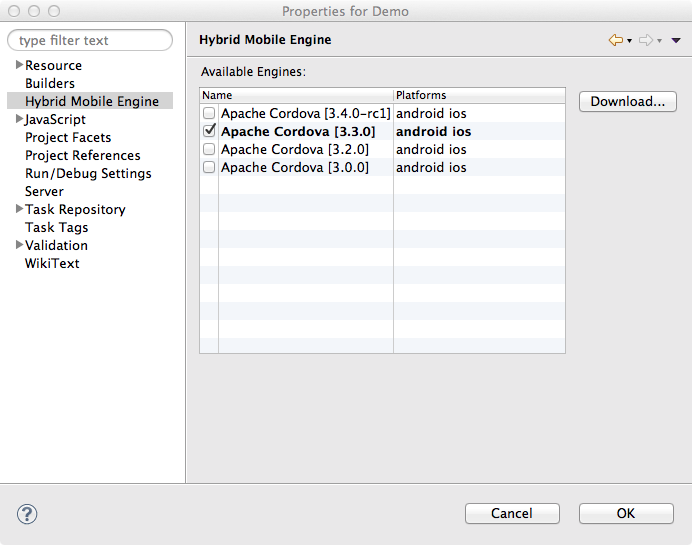Open Project References page
This screenshot has height=545, width=692.
tap(83, 155)
